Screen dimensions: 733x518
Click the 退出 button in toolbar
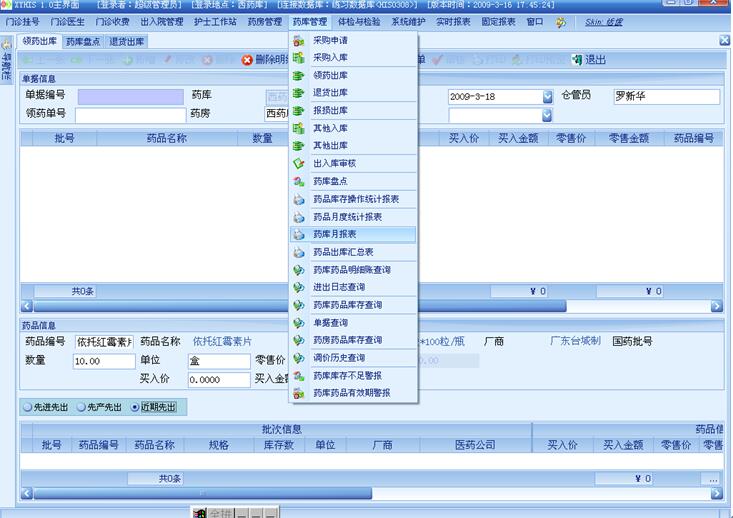[589, 60]
